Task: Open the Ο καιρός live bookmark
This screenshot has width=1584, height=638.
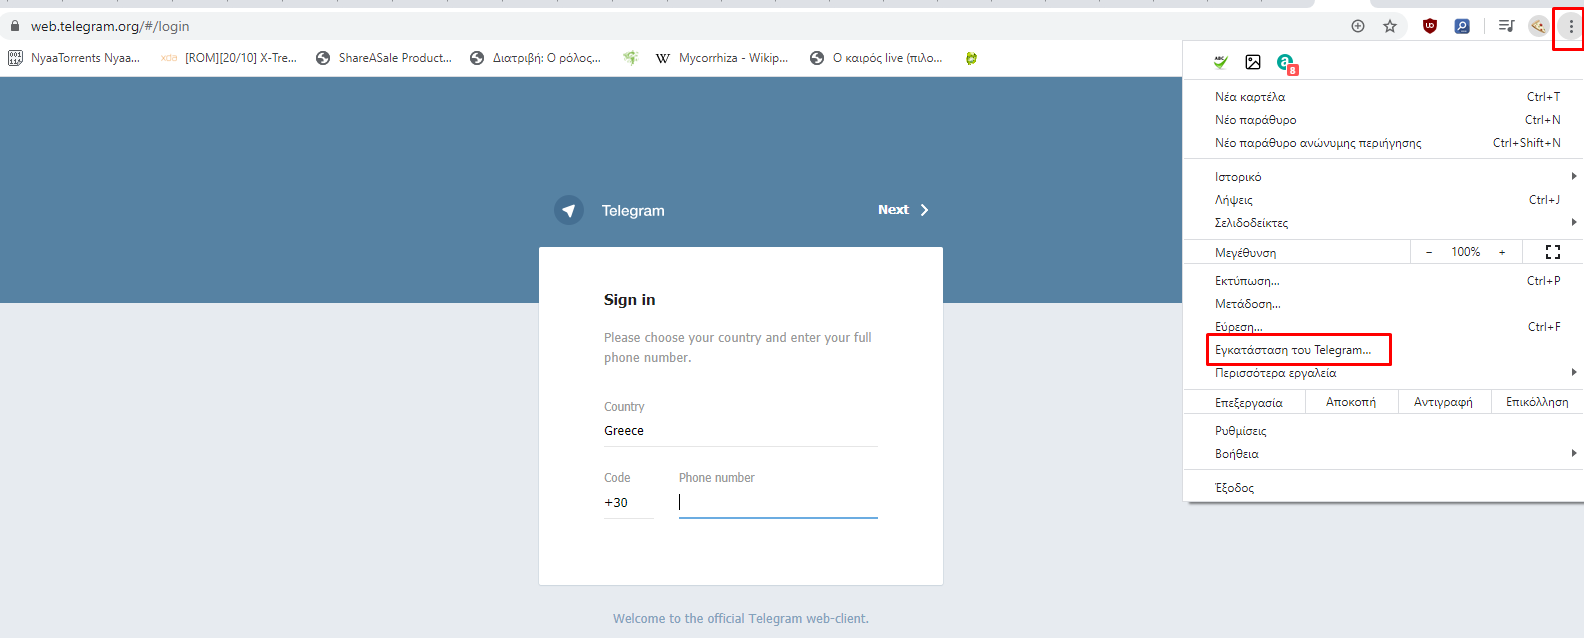Action: point(876,58)
